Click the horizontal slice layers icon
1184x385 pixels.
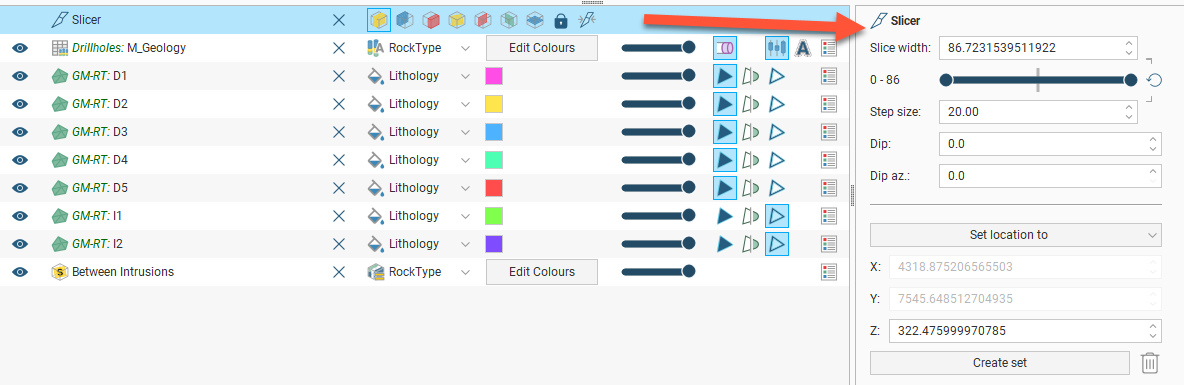coord(535,20)
